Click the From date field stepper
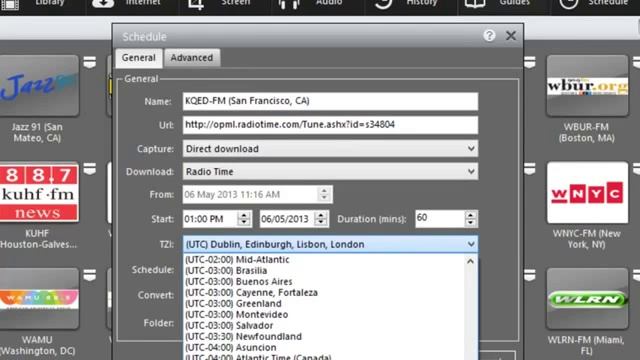Screen dimensions: 640x360 click(x=324, y=194)
